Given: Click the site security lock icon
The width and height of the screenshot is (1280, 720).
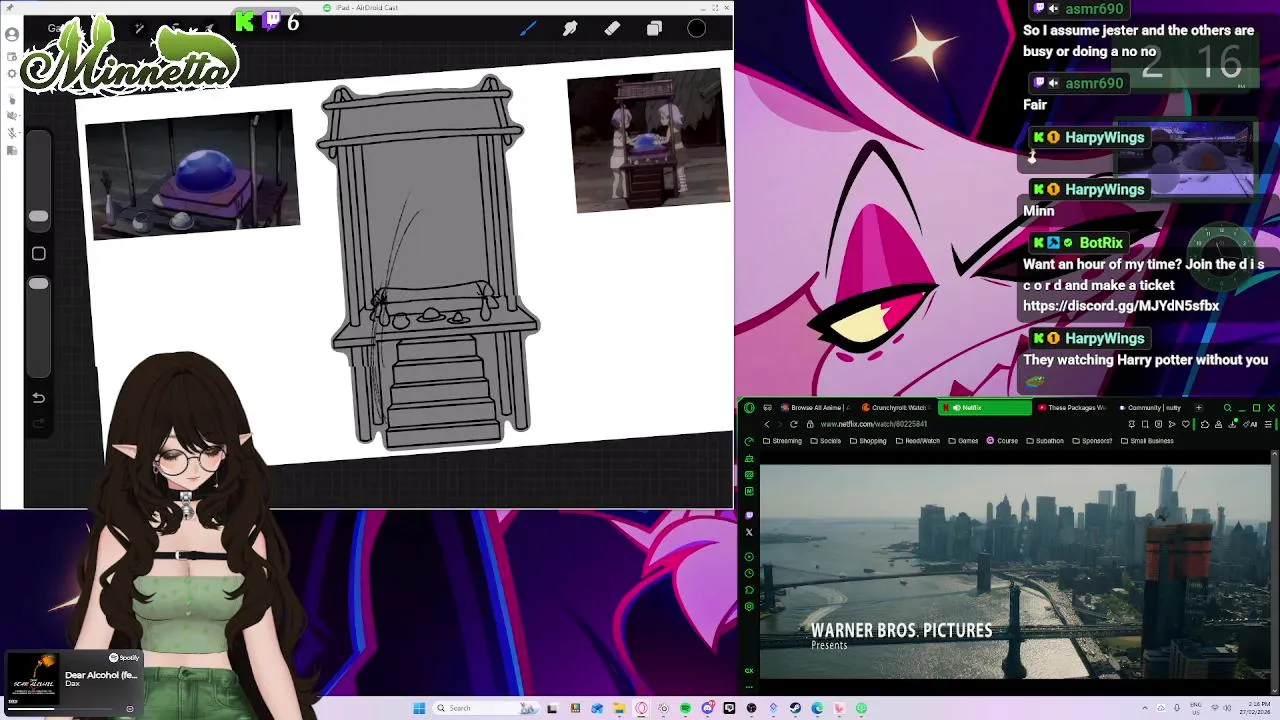Looking at the screenshot, I should point(810,424).
